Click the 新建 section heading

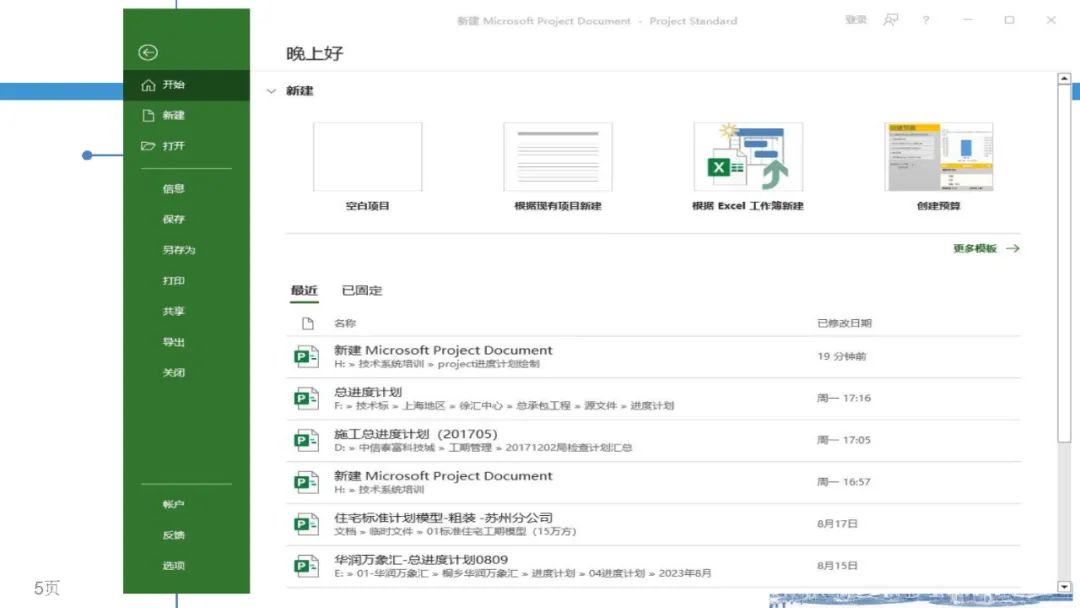[300, 91]
